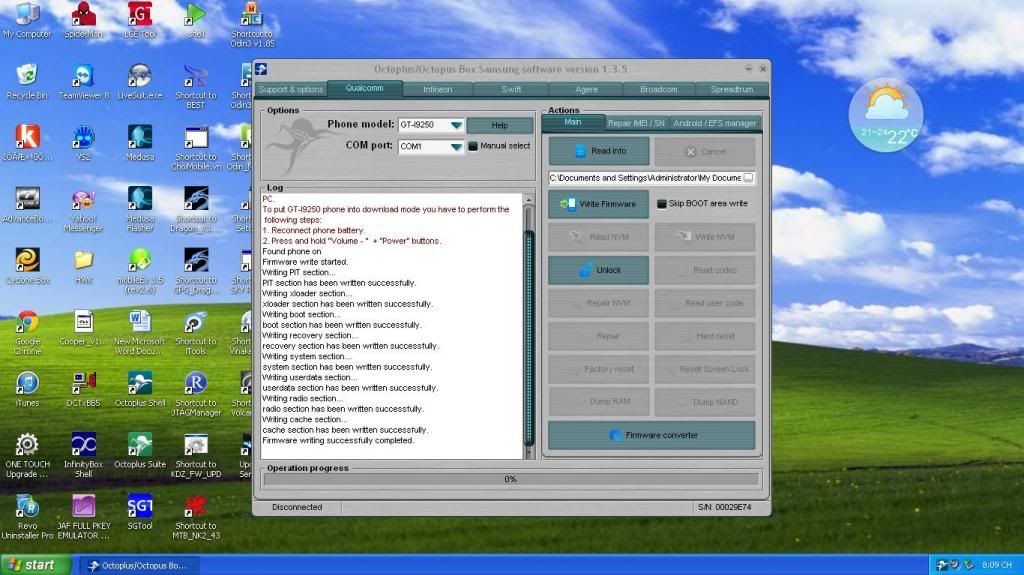Screen dimensions: 1024x575
Task: Open Shortcut to BEST icon
Action: click(196, 86)
